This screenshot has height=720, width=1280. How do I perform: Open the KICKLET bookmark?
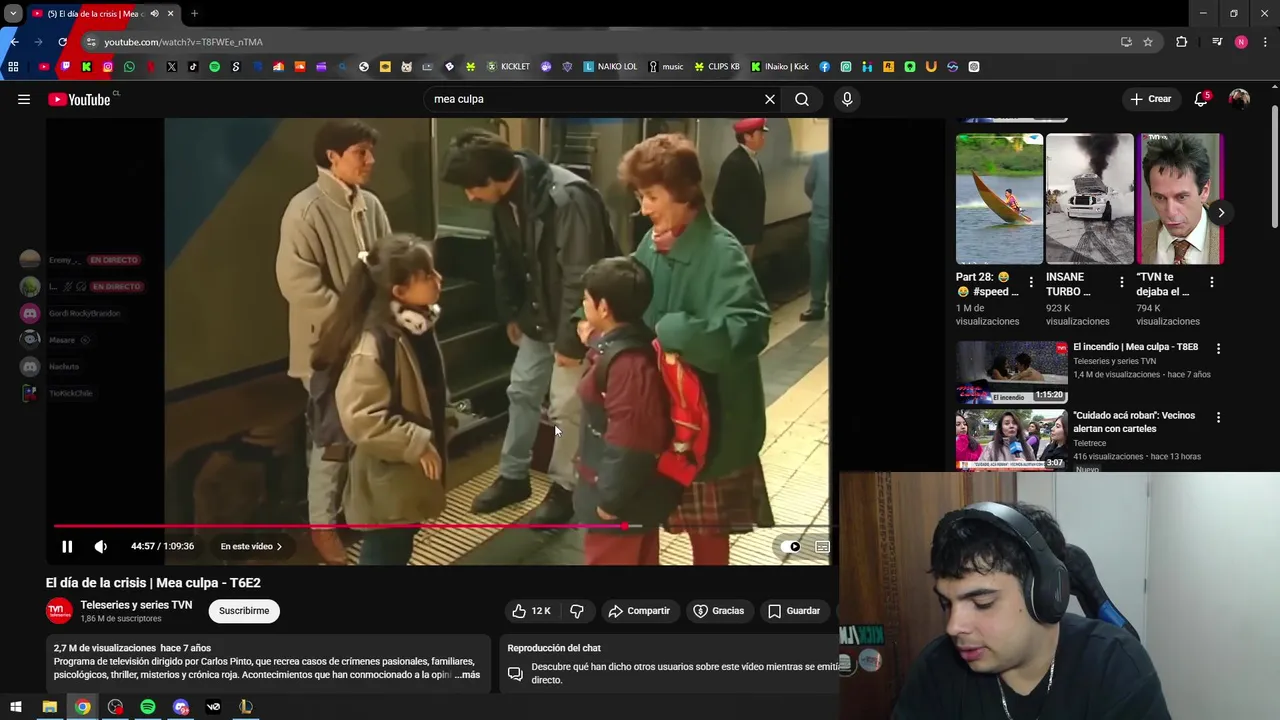[508, 67]
